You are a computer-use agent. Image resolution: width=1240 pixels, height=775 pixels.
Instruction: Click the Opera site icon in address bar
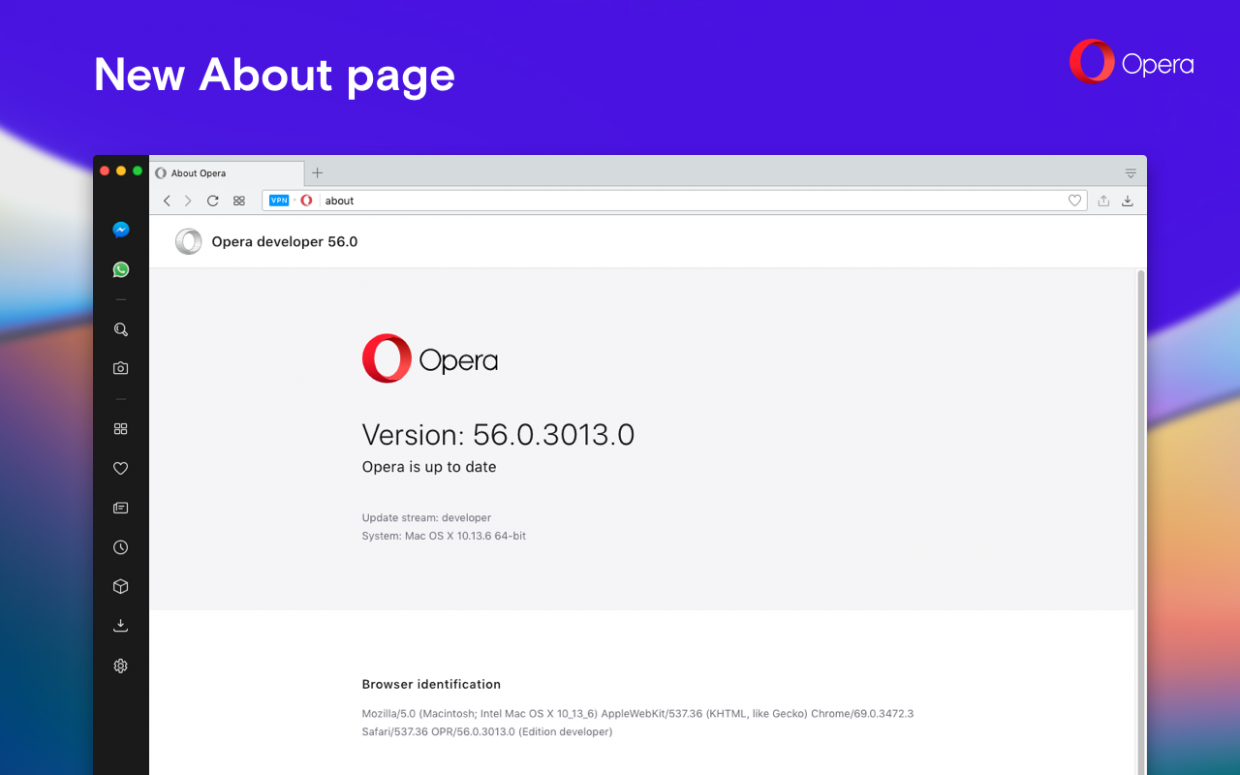[x=307, y=201]
